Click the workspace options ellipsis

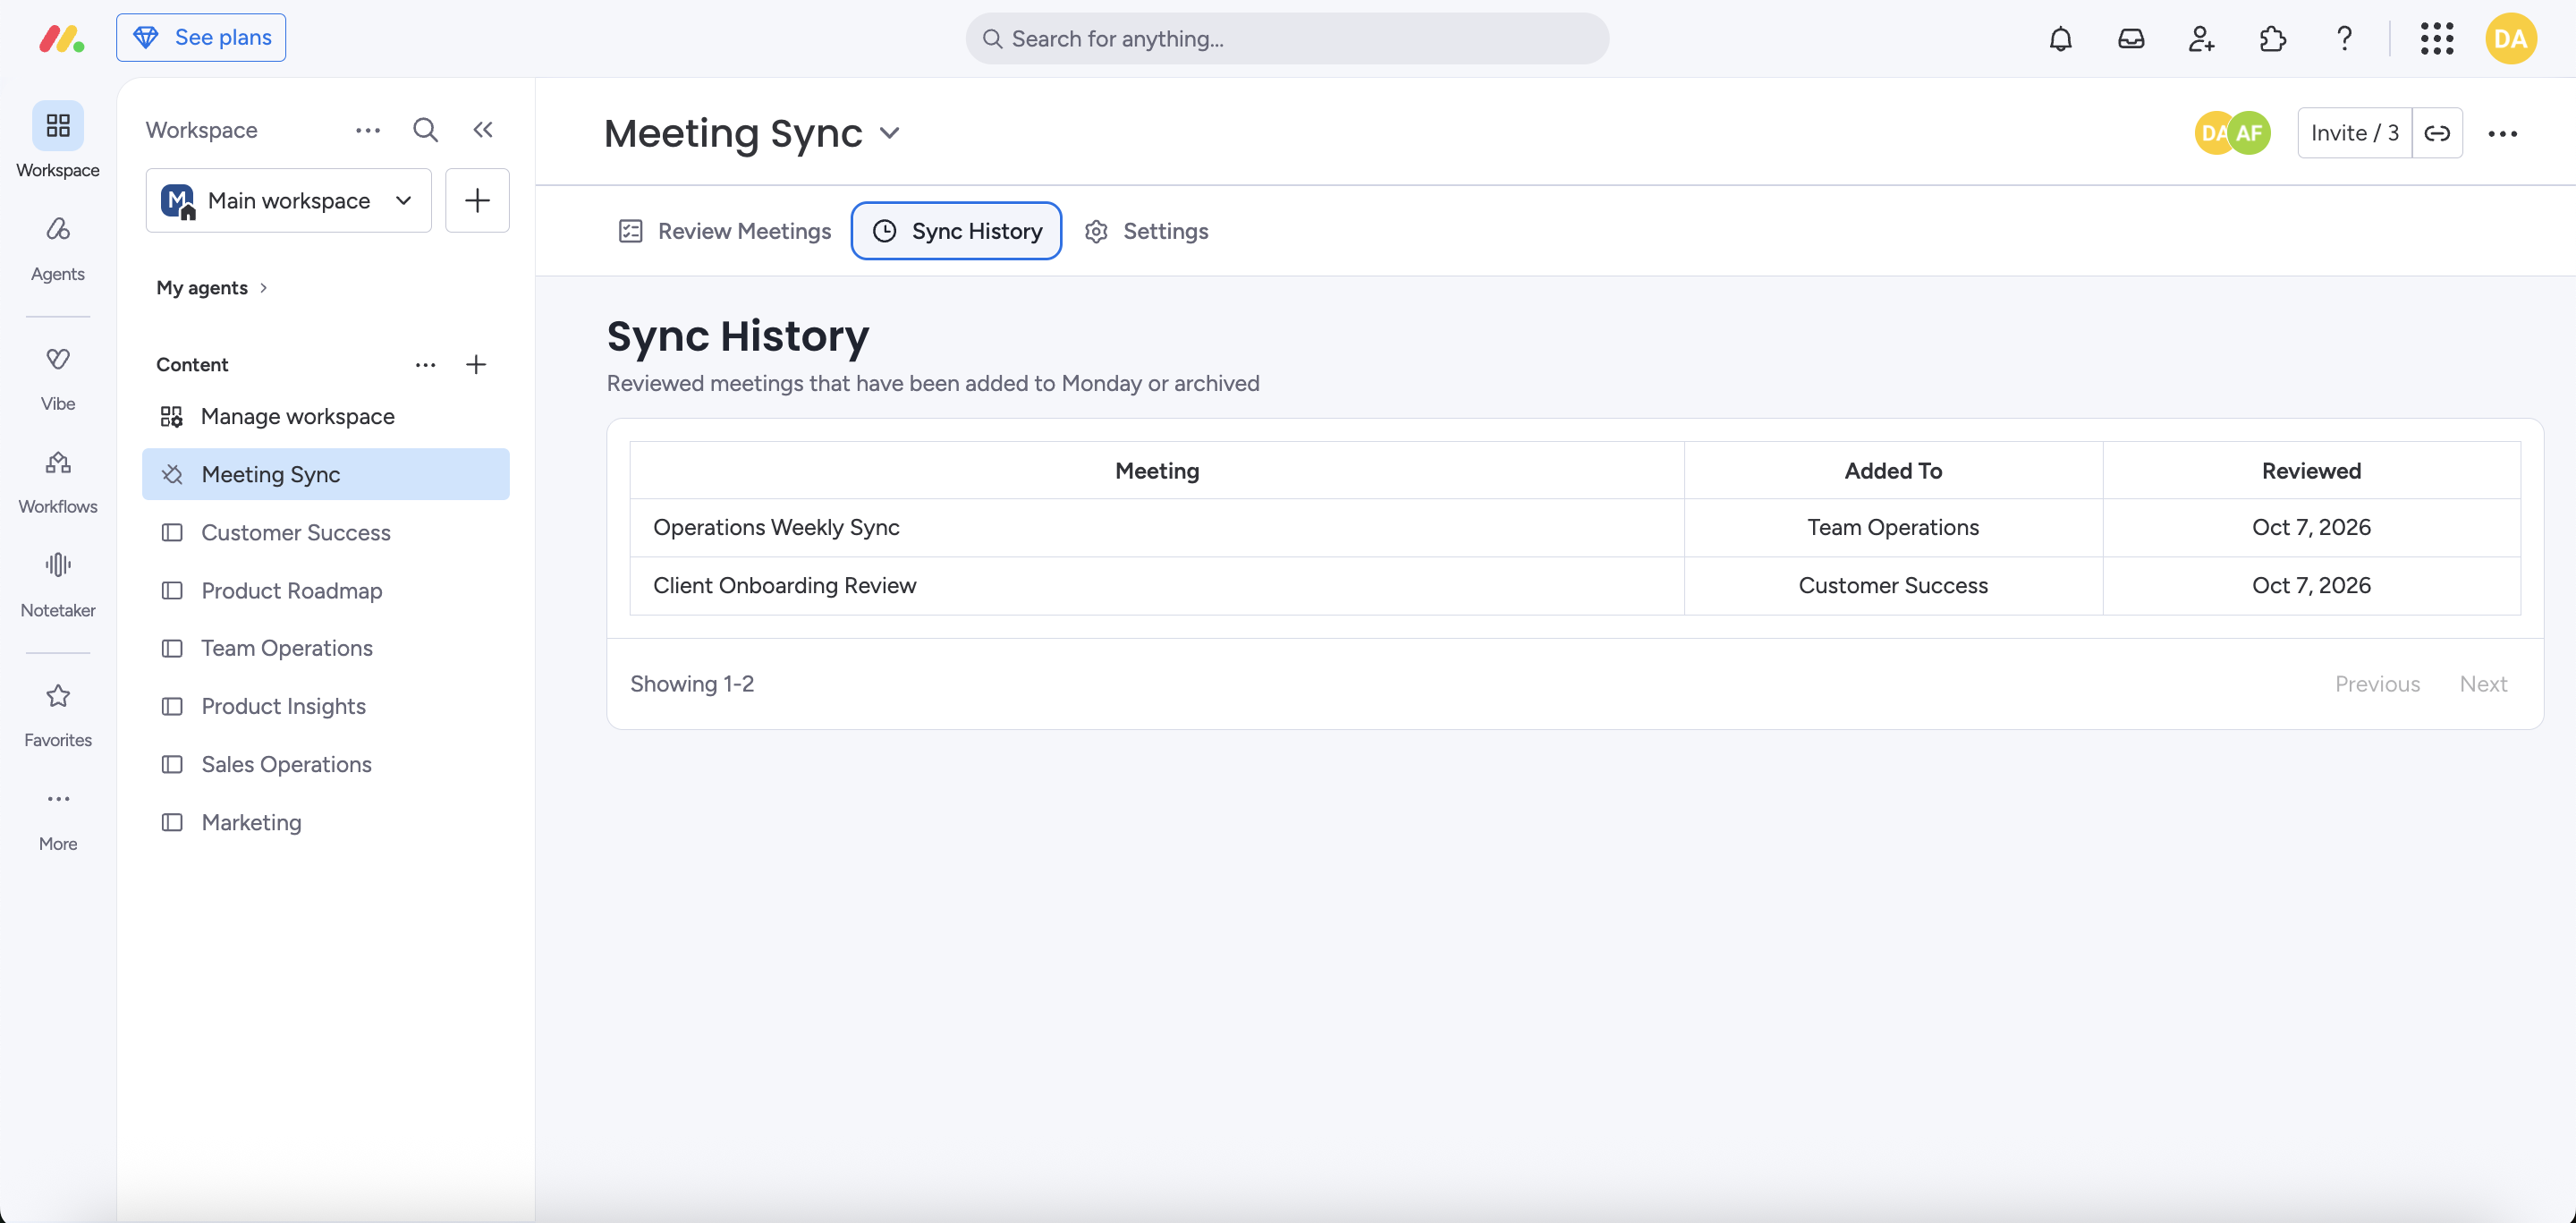[x=368, y=130]
